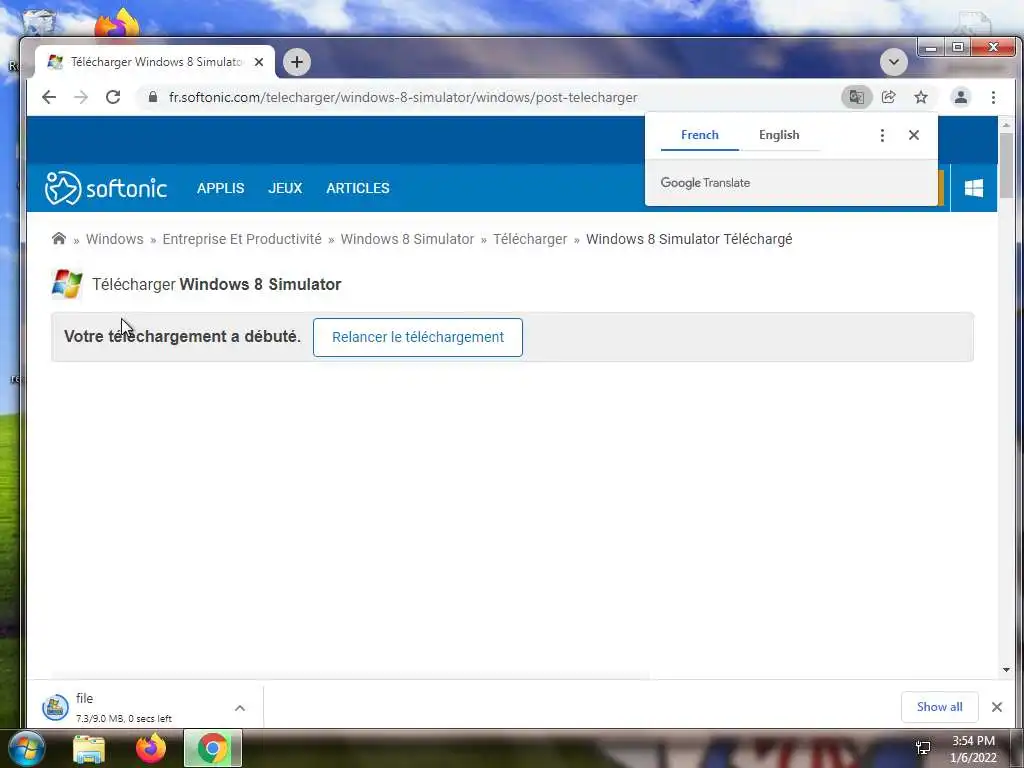1024x768 pixels.
Task: Go back to the previous page
Action: (x=49, y=97)
